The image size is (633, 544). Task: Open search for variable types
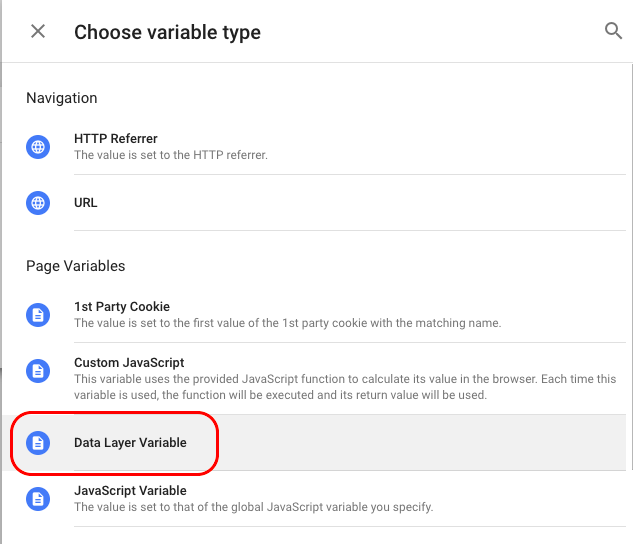(x=613, y=31)
